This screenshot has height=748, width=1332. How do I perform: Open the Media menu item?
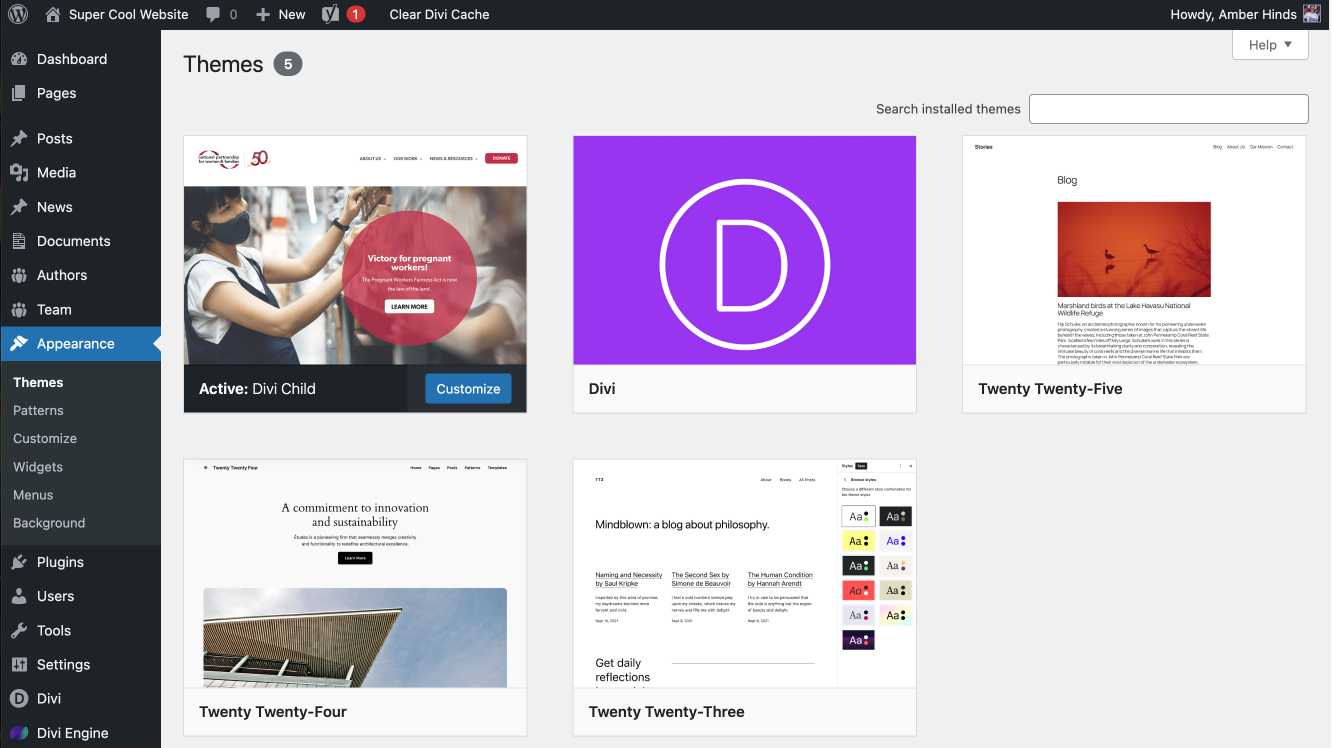click(80, 173)
